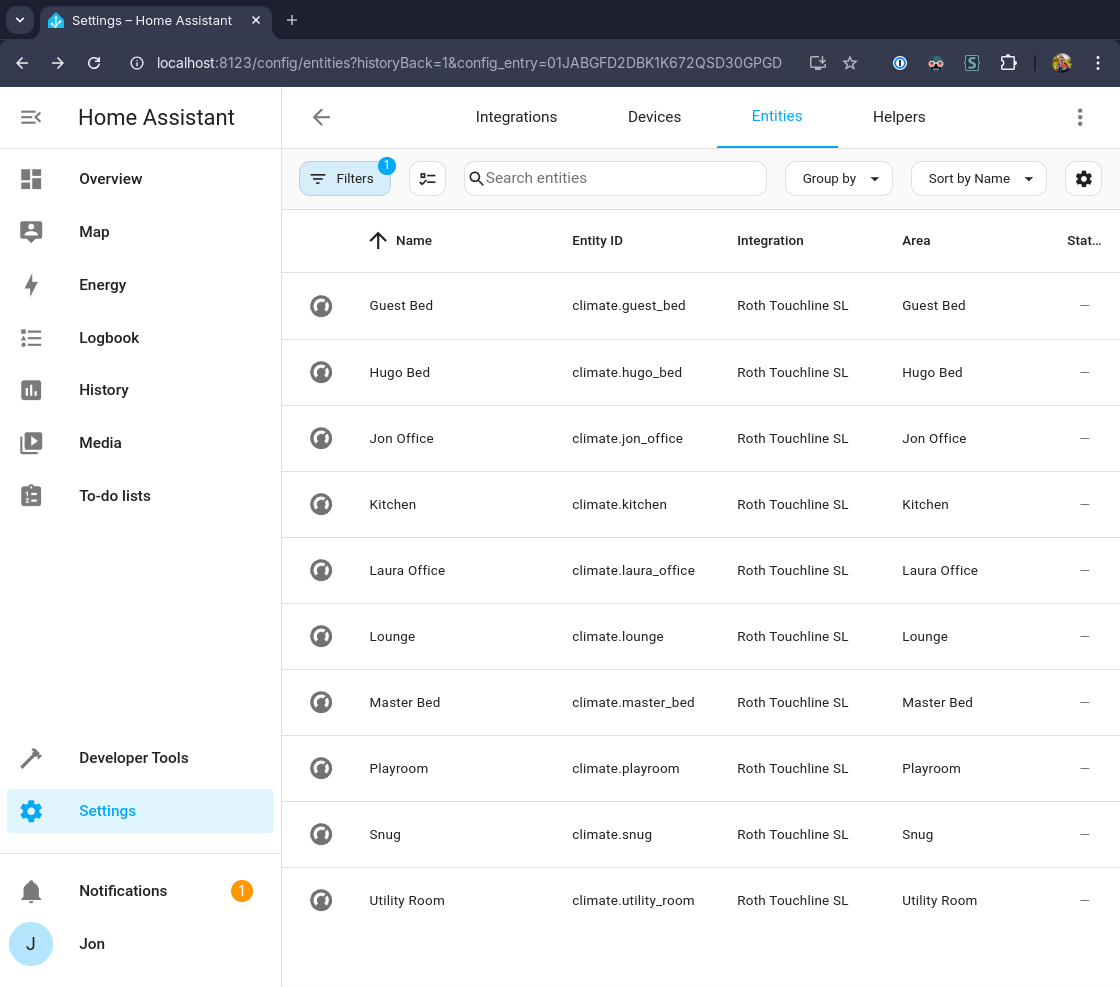
Task: Open the three-dot overflow menu
Action: click(1079, 117)
